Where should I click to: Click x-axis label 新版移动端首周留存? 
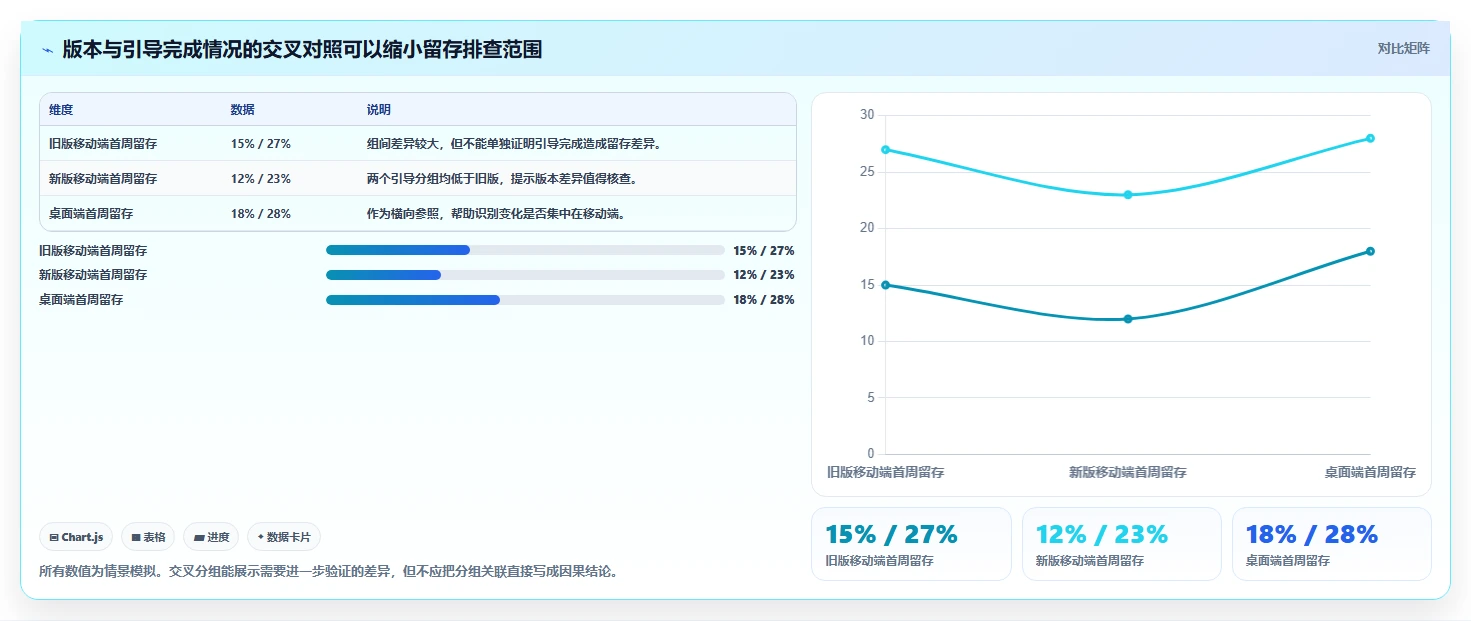[x=1128, y=472]
